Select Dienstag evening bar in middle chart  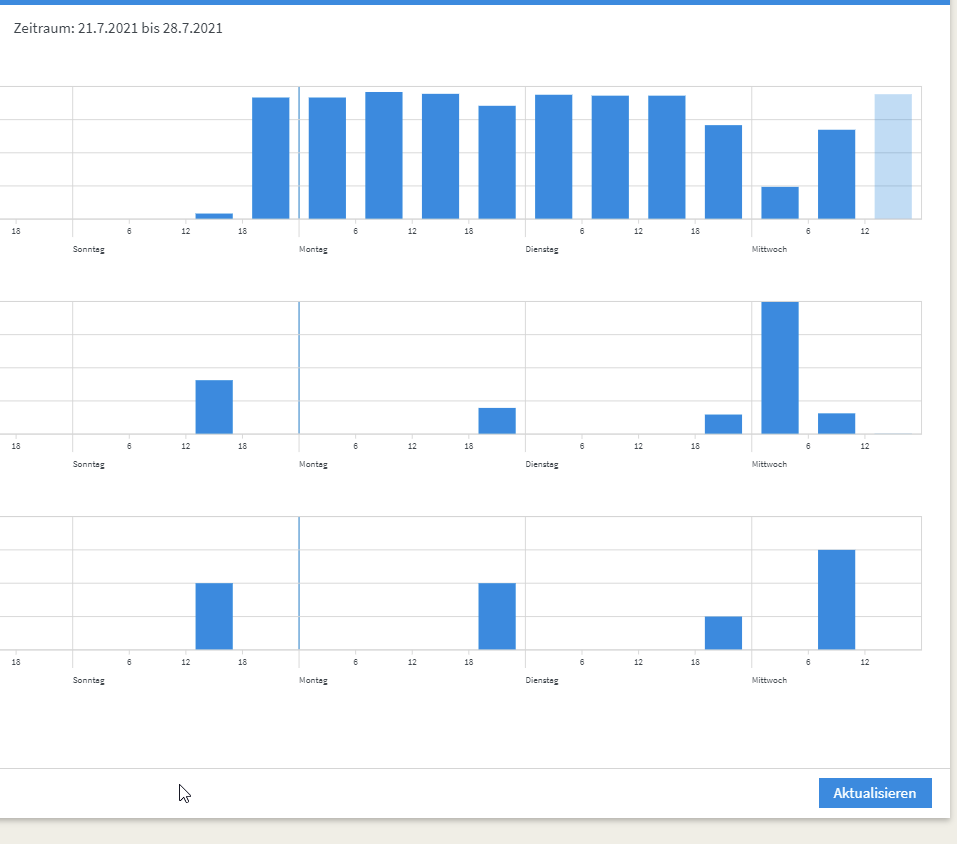[723, 424]
